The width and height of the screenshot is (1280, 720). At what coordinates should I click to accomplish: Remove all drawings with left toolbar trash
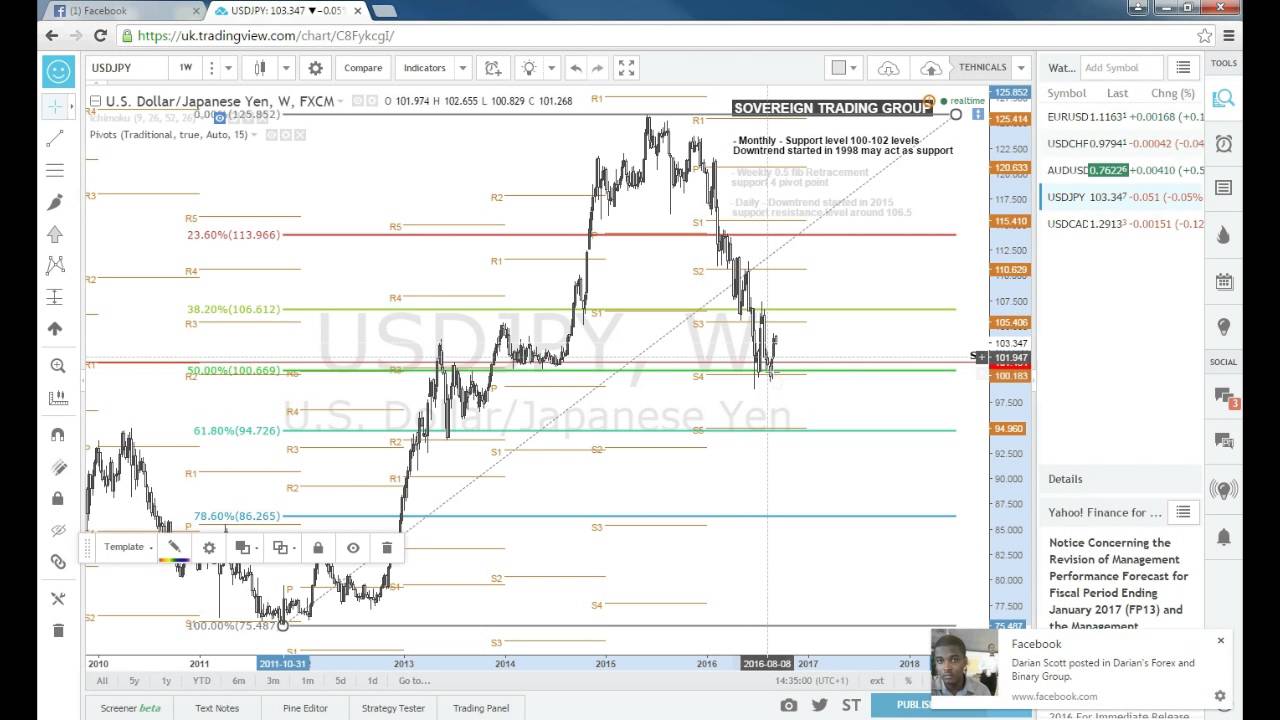tap(57, 630)
